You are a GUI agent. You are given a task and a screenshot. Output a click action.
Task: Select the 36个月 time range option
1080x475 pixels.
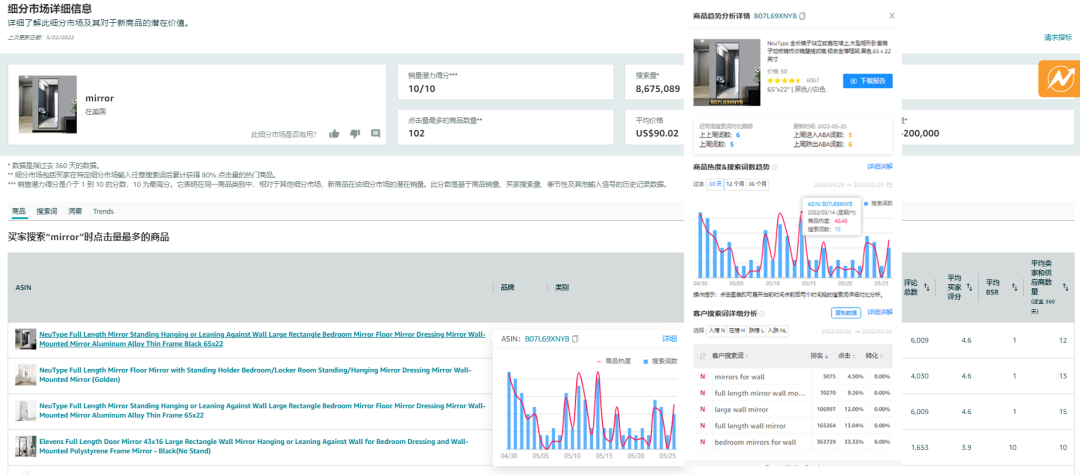click(759, 184)
